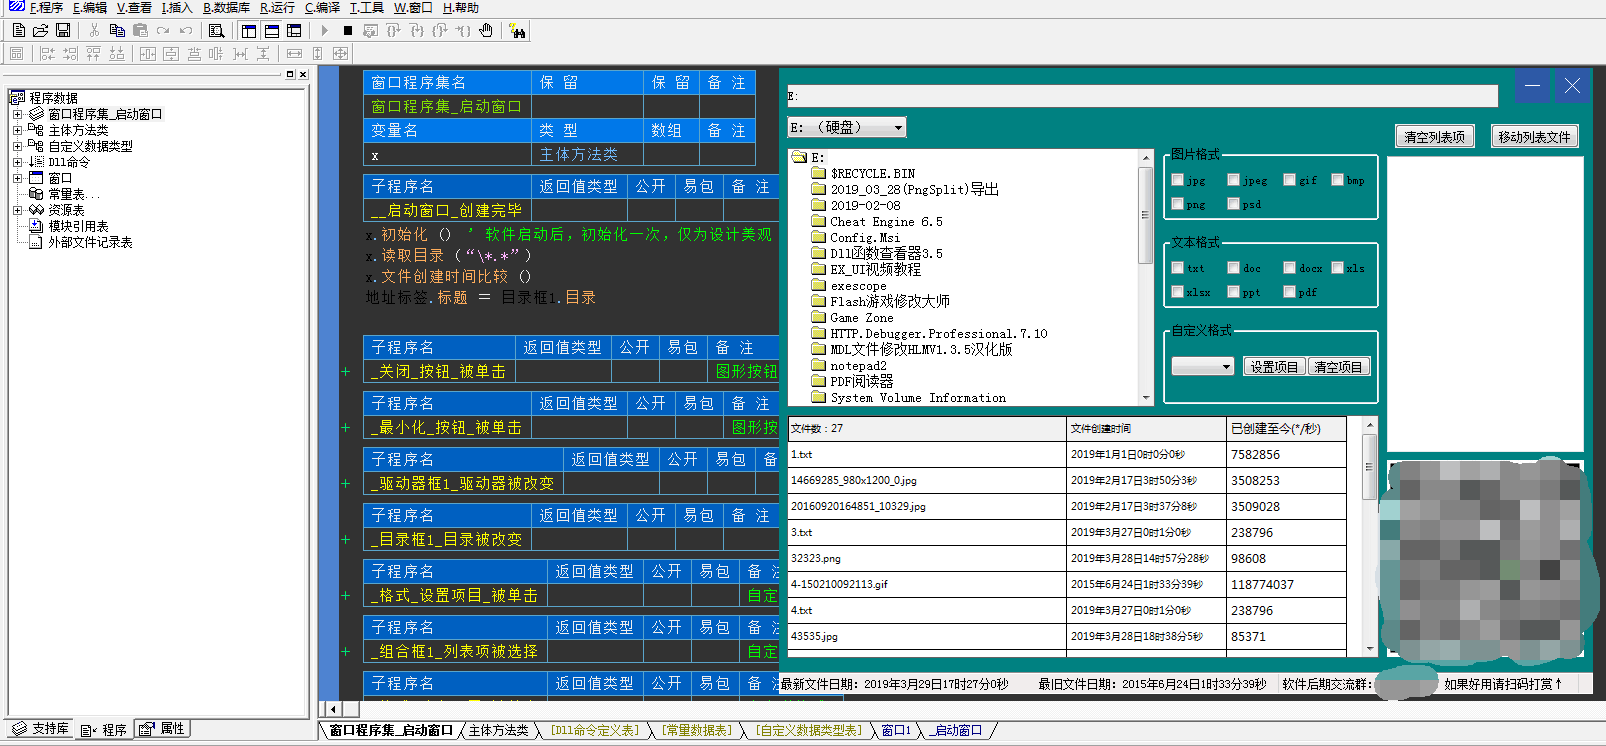Open the E: (硬盘) drive dropdown
1606x746 pixels.
pyautogui.click(x=847, y=127)
